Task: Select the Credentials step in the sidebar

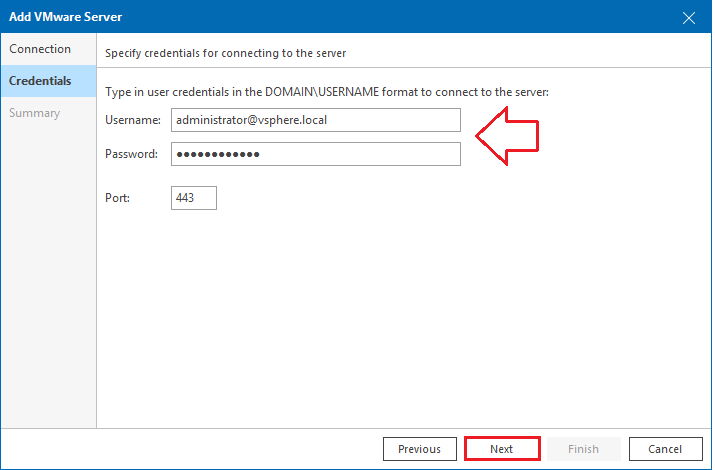Action: (48, 81)
